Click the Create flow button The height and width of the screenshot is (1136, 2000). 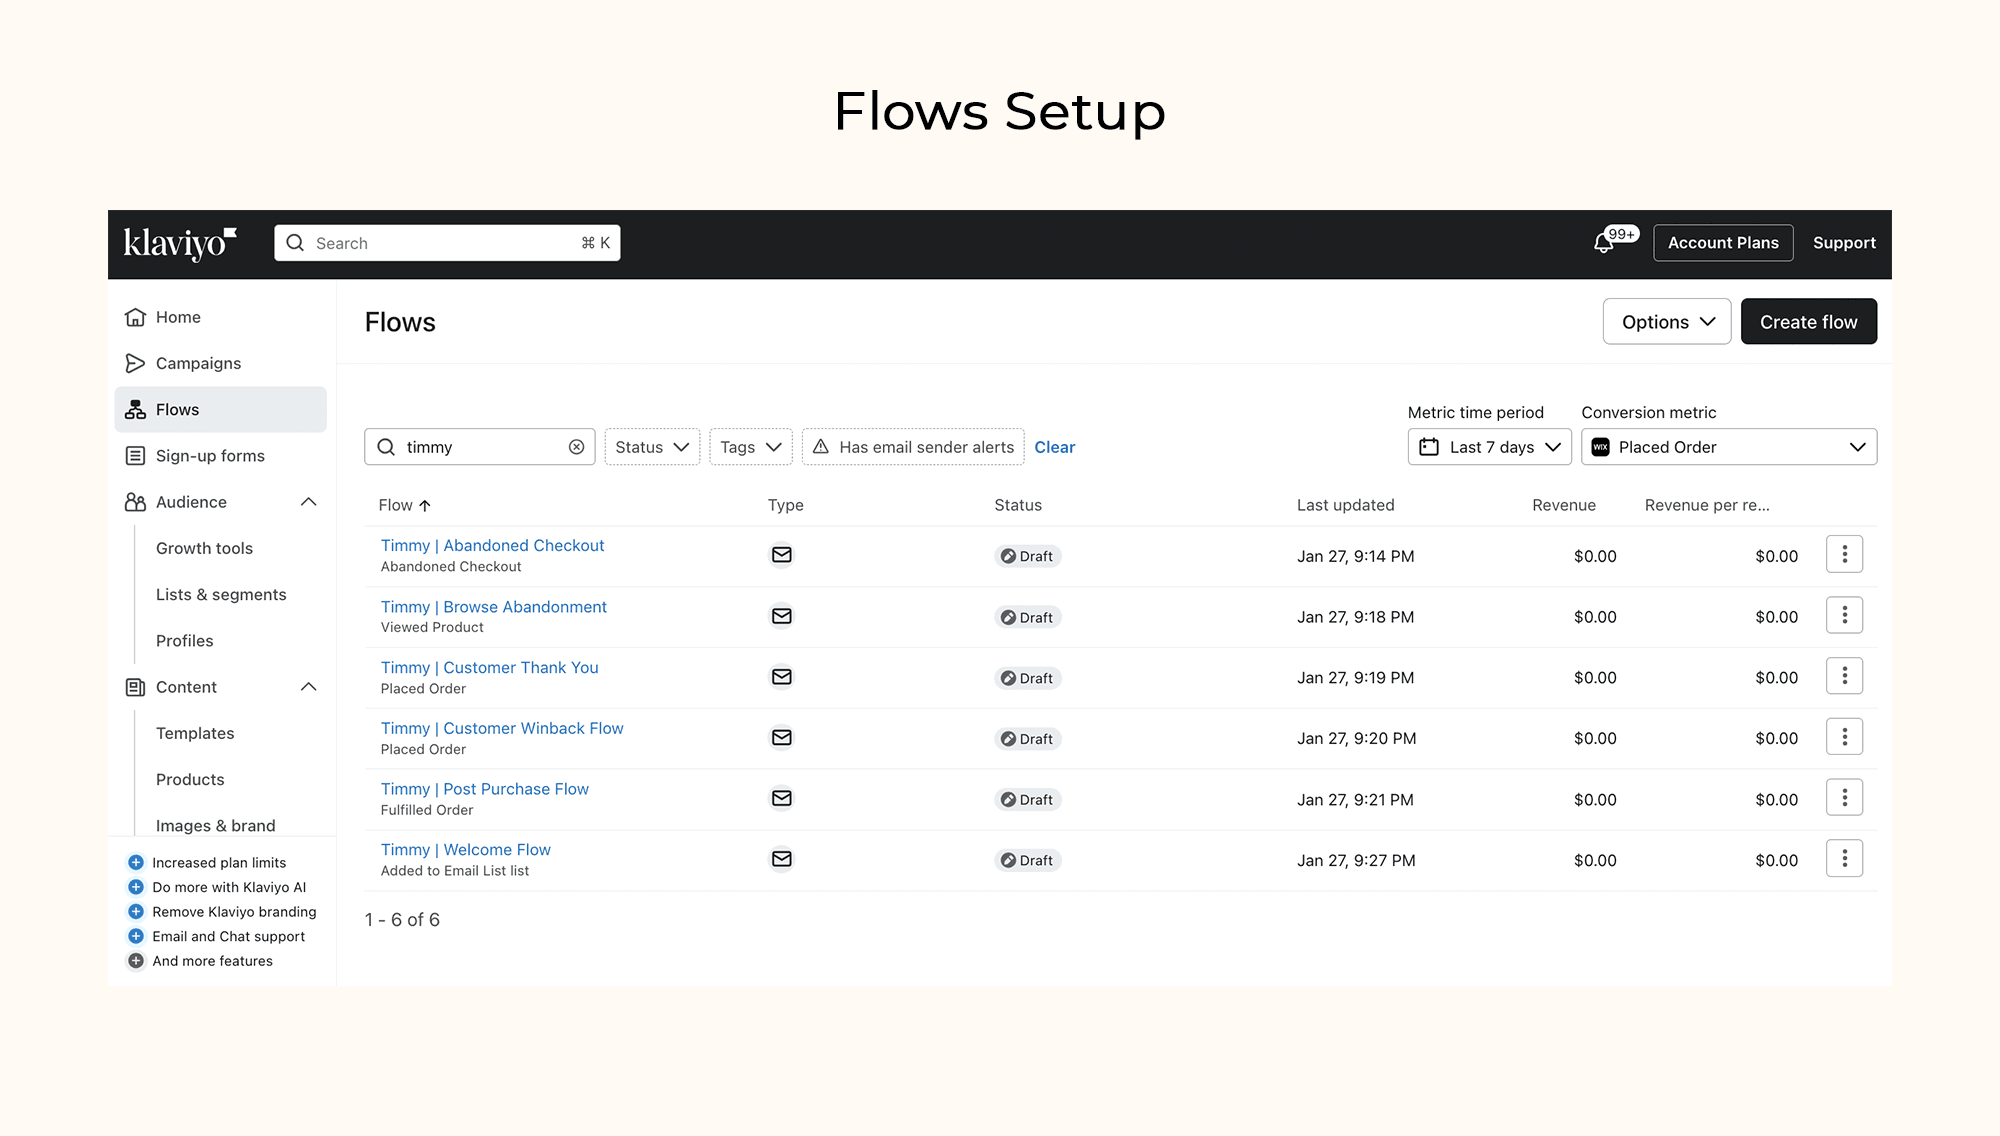coord(1808,322)
